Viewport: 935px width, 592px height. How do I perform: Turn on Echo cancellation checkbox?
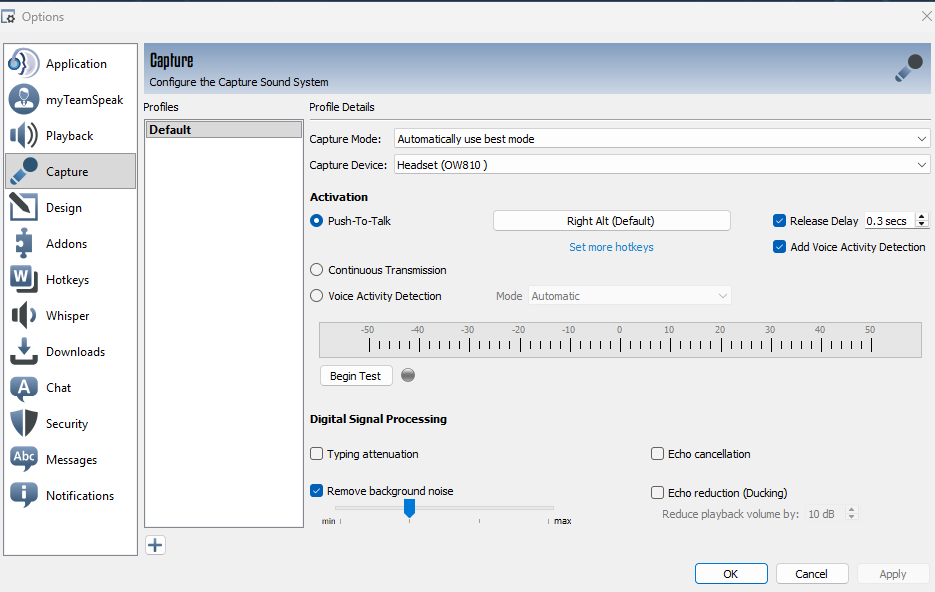(658, 454)
